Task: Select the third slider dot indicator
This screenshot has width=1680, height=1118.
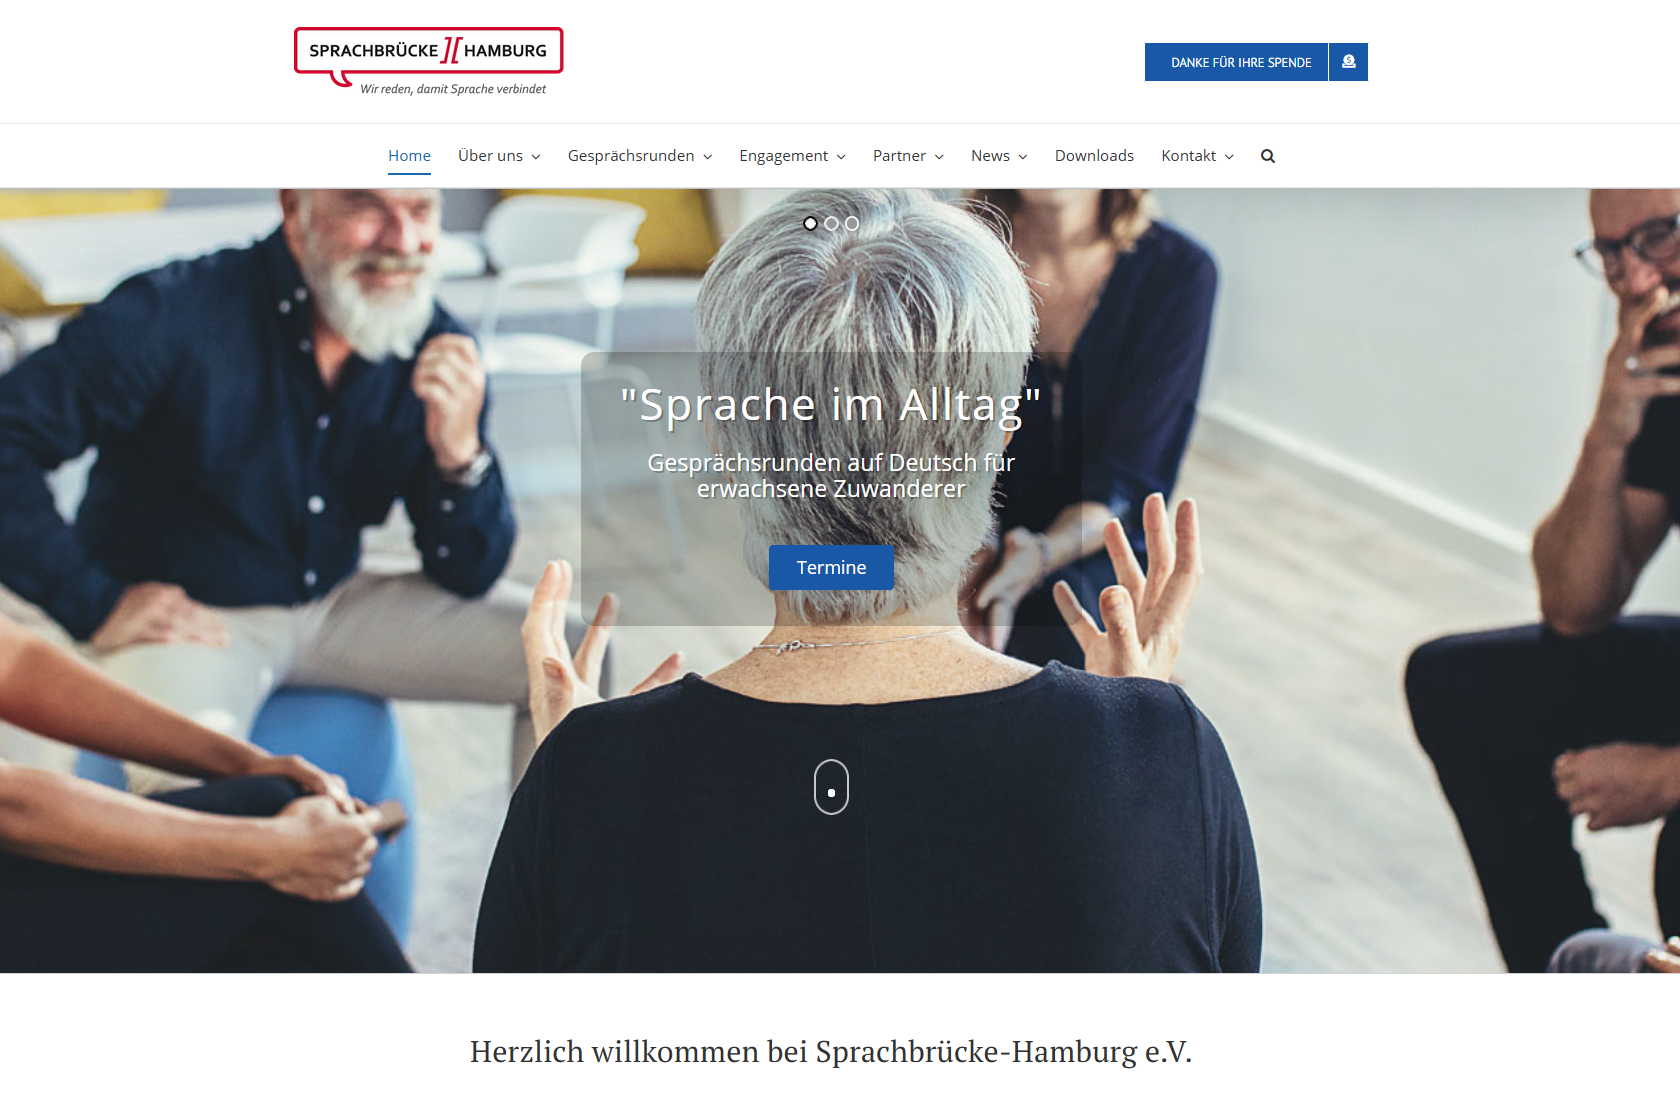Action: [852, 224]
